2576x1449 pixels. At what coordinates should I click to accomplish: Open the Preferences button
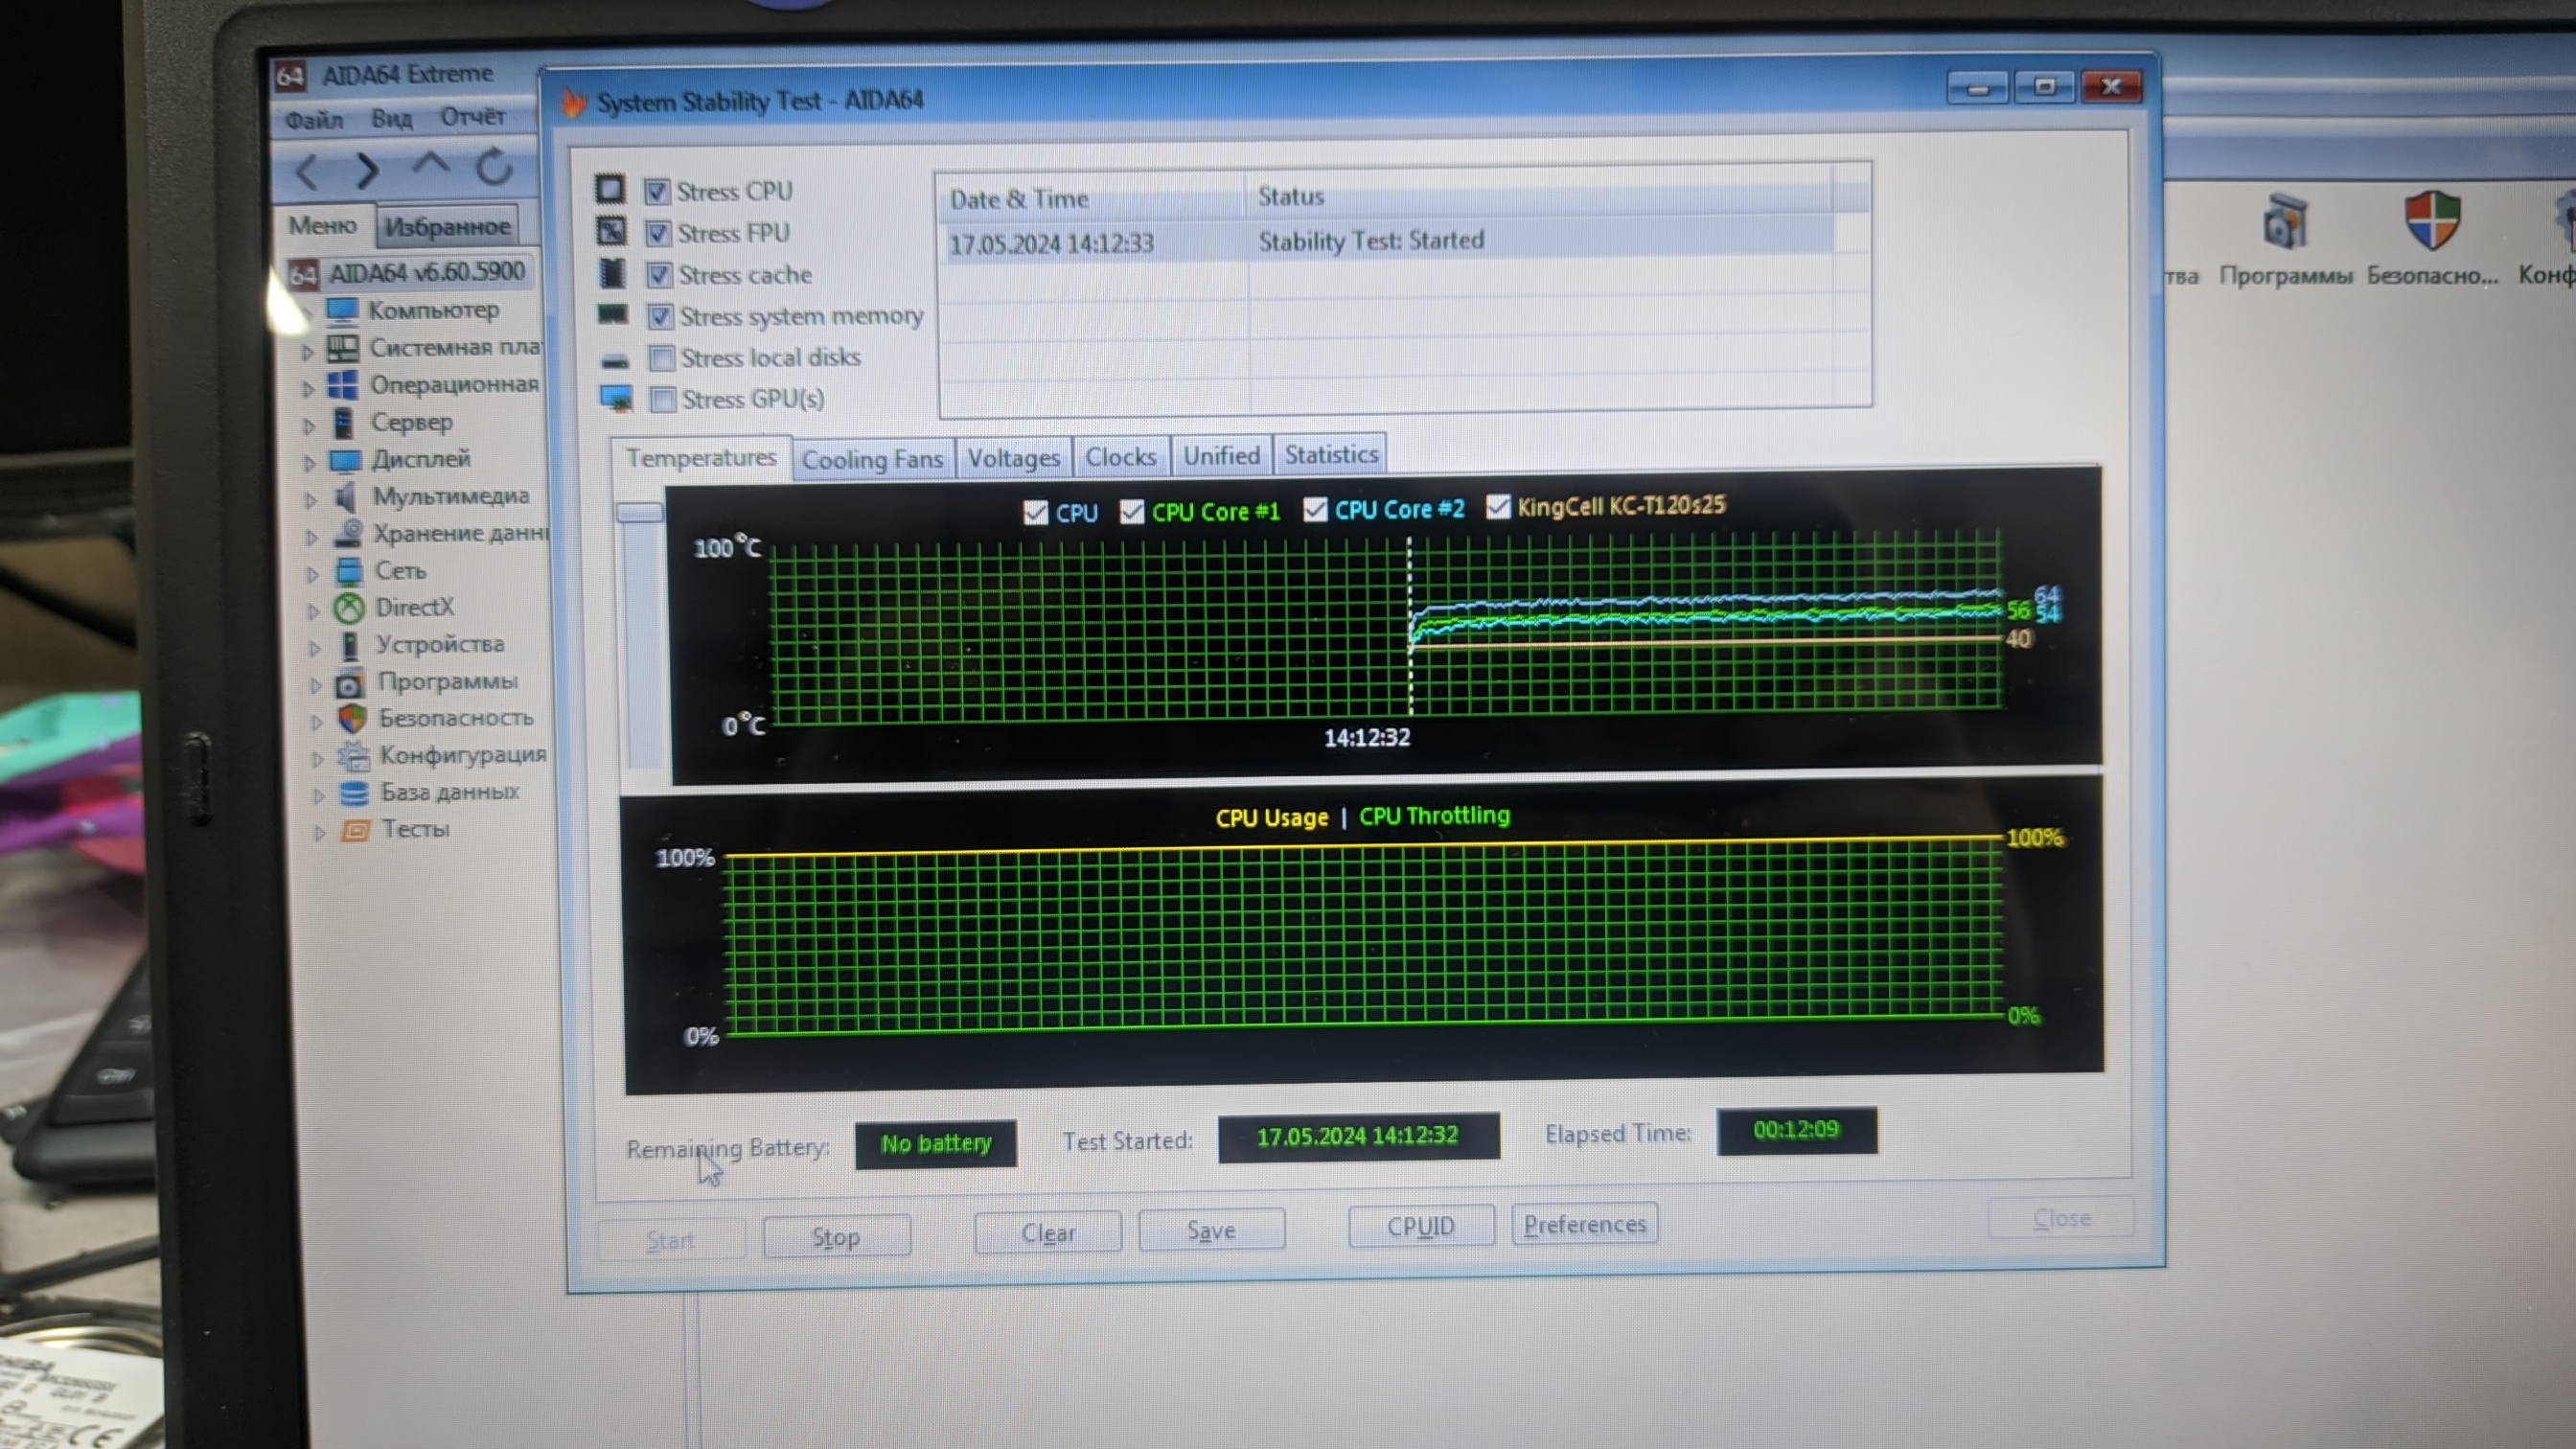click(x=1585, y=1224)
